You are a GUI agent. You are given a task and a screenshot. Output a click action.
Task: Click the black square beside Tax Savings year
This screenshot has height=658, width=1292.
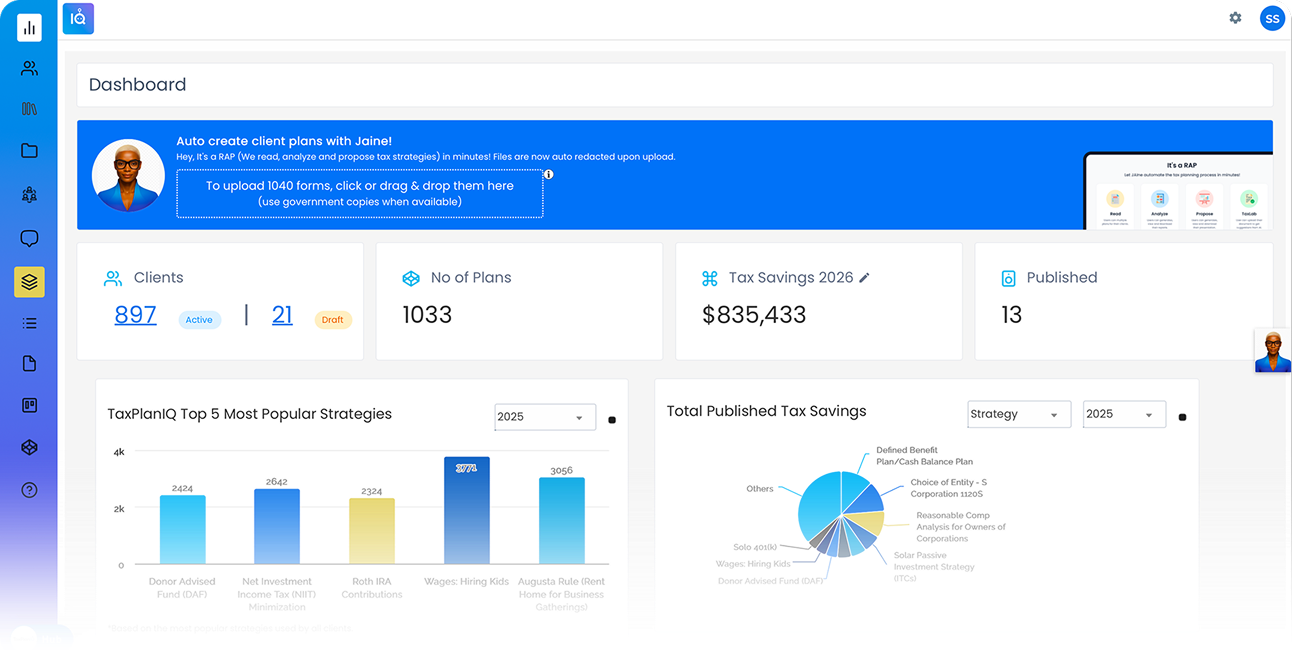pos(1182,417)
